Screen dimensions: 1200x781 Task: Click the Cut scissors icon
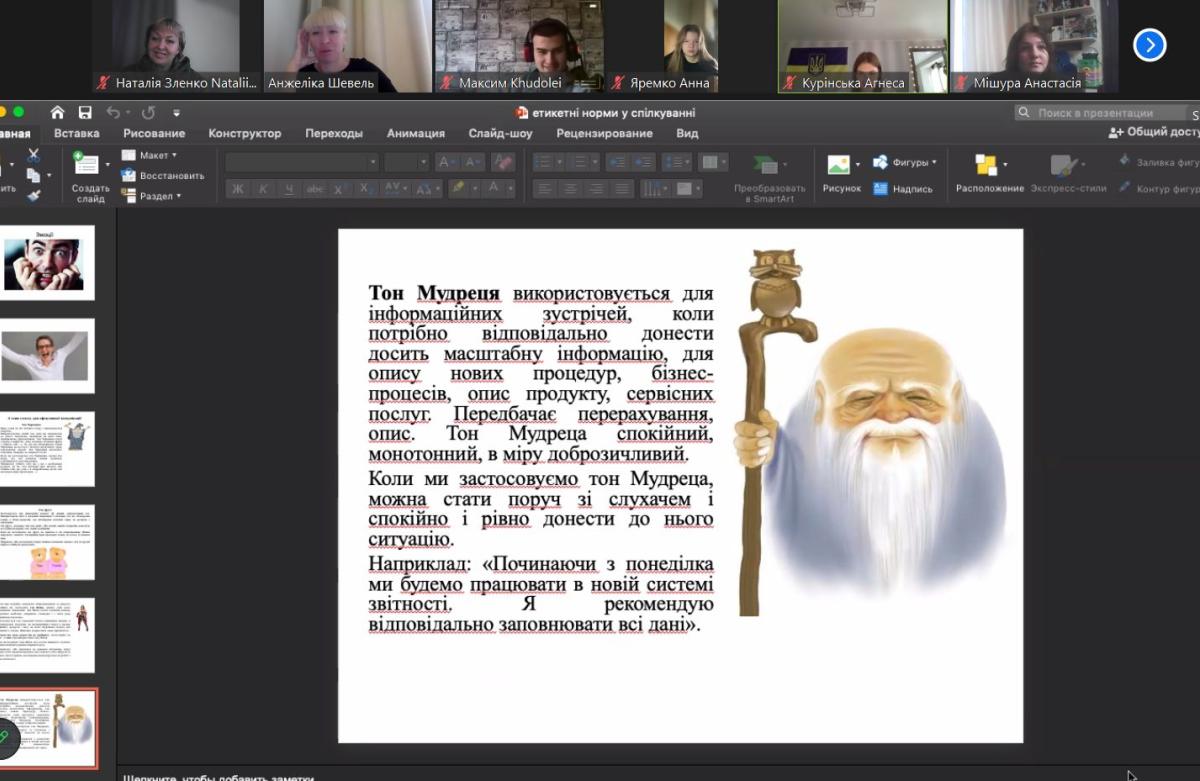tap(34, 155)
